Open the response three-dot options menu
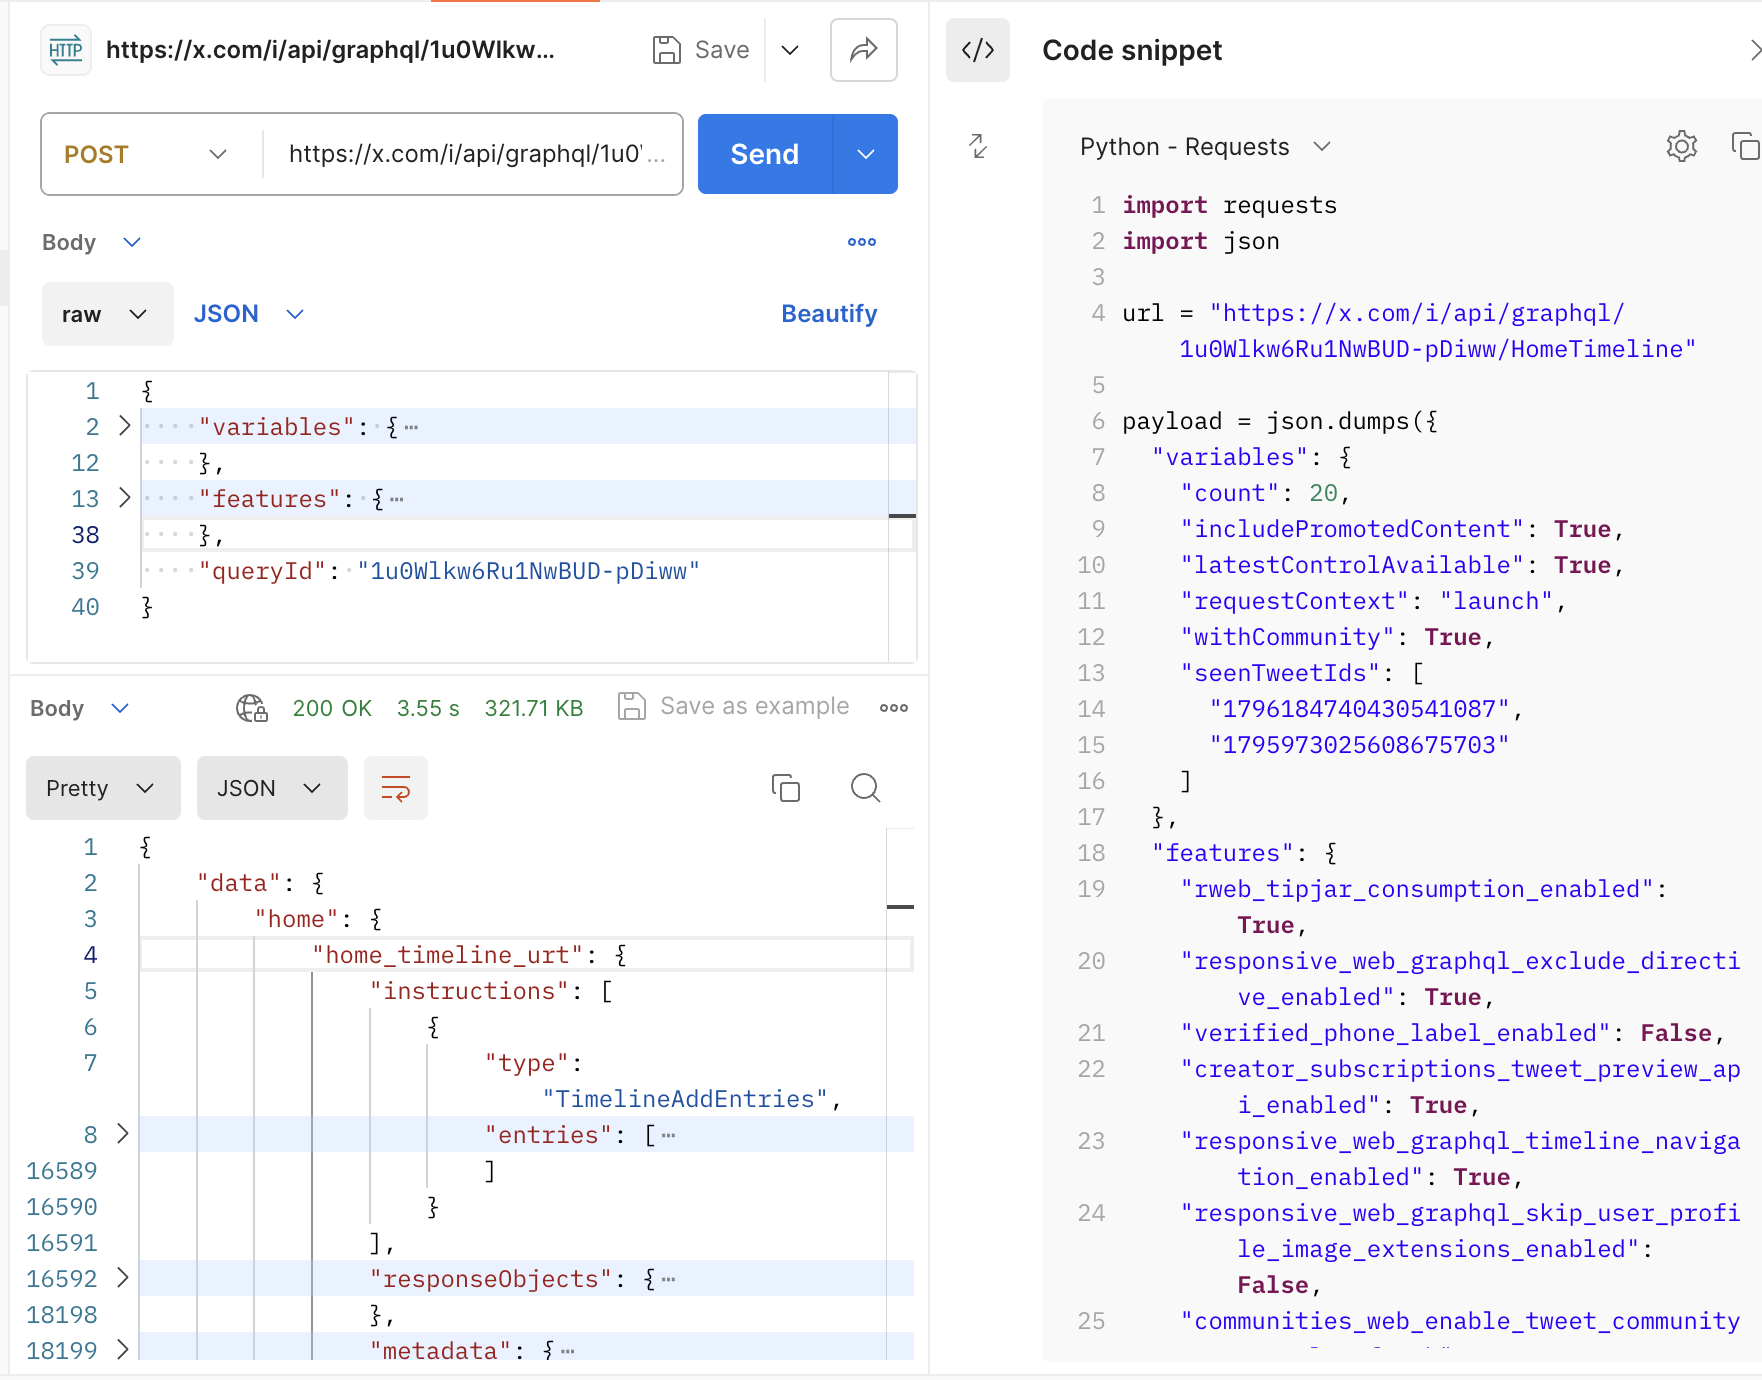This screenshot has height=1380, width=1762. pos(893,707)
